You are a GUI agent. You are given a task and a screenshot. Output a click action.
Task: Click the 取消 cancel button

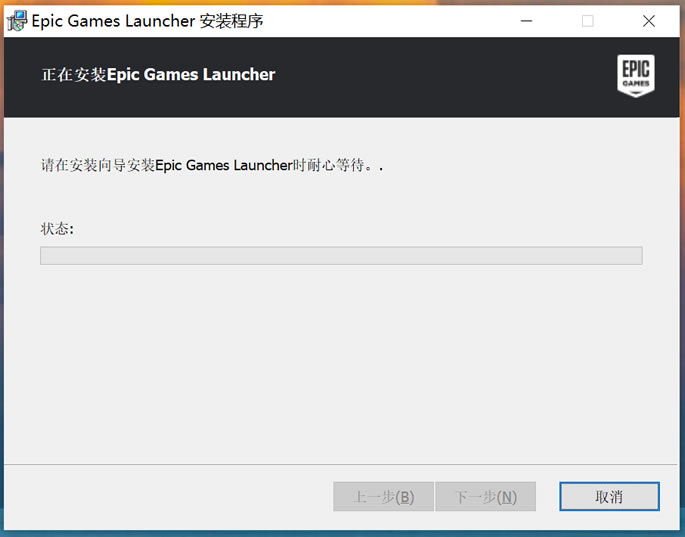tap(609, 496)
